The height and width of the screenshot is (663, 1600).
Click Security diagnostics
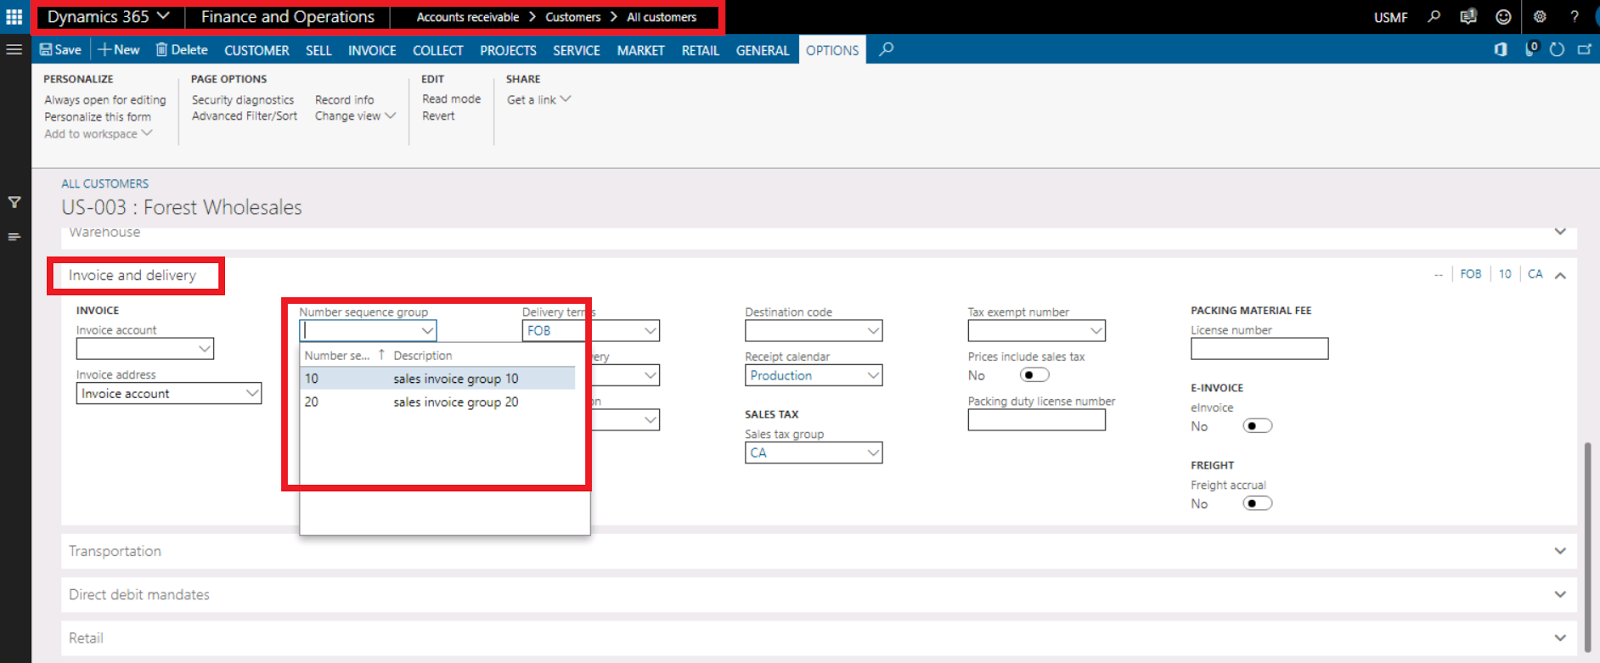[243, 100]
